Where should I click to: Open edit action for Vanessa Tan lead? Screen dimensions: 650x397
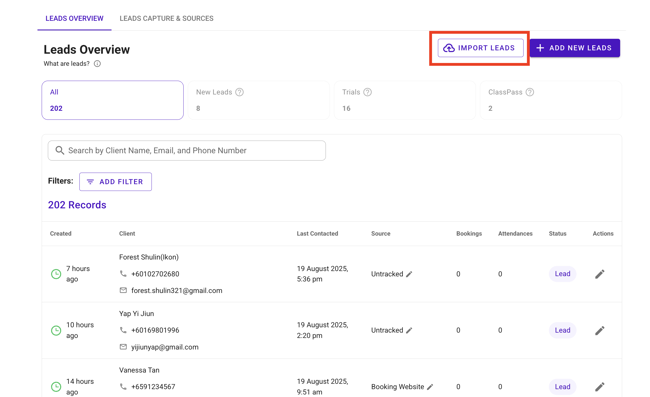[599, 387]
